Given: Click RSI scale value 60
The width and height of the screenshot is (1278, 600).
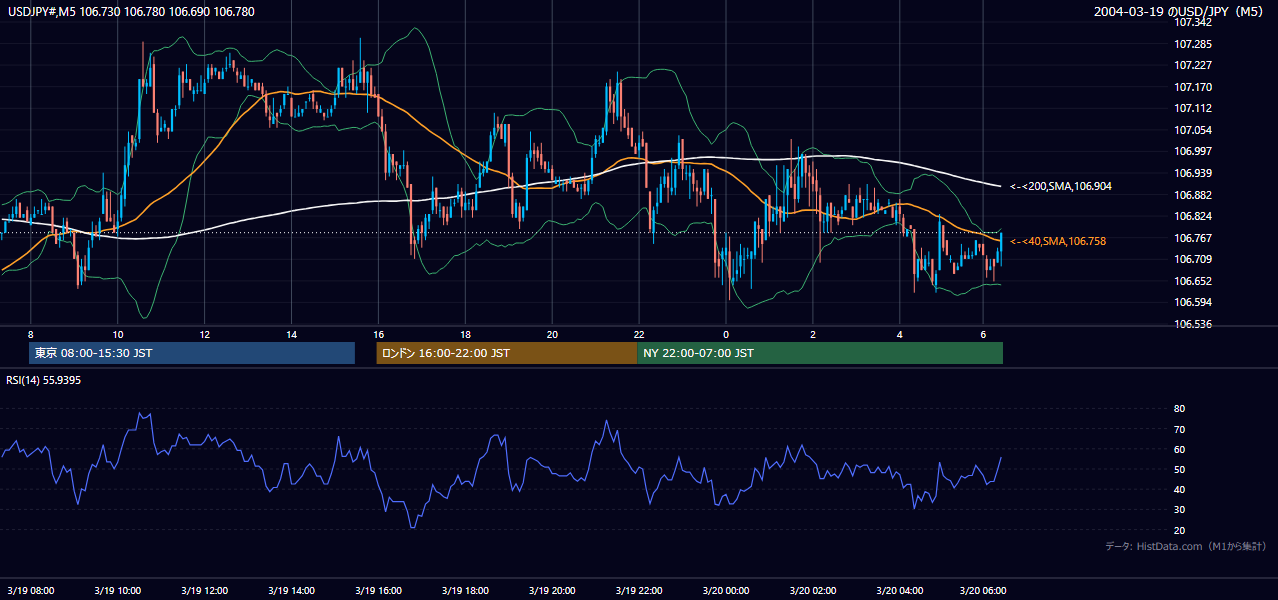Looking at the screenshot, I should (1180, 449).
